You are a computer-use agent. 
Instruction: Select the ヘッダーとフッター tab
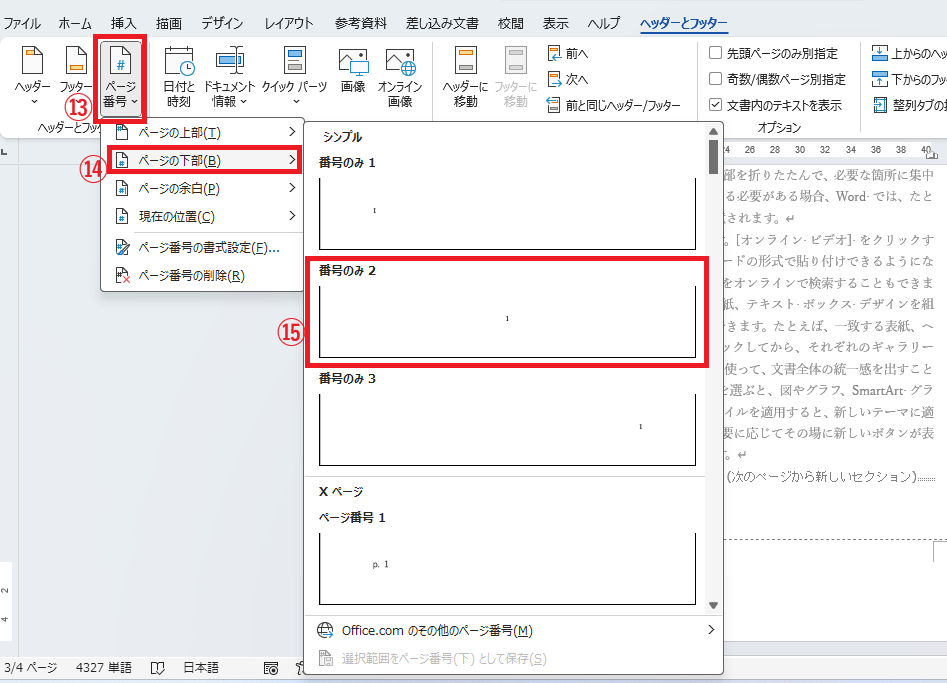click(684, 24)
